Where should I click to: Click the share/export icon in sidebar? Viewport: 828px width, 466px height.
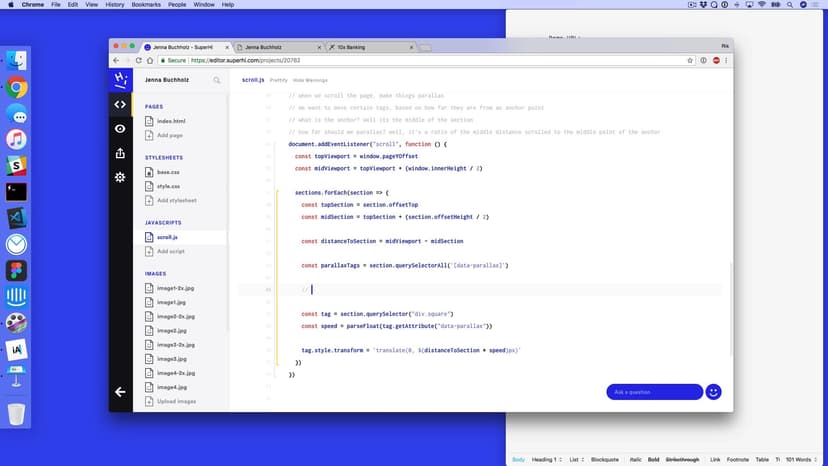(x=120, y=153)
